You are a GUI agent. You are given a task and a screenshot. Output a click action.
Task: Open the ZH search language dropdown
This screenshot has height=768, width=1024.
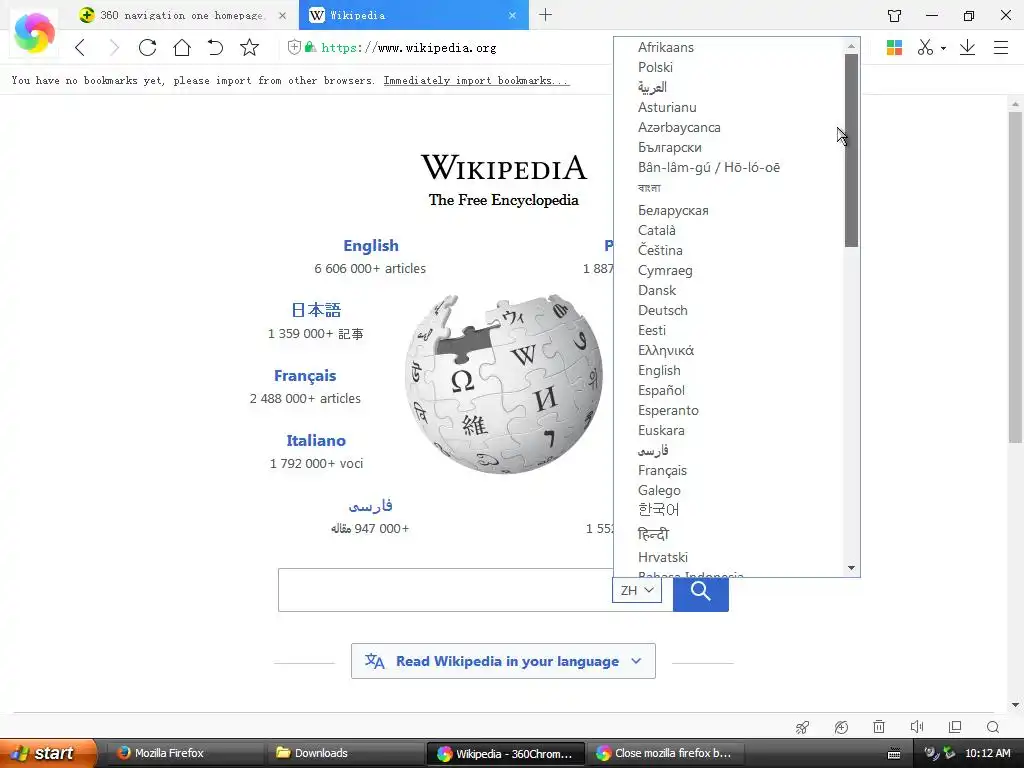[x=637, y=590]
